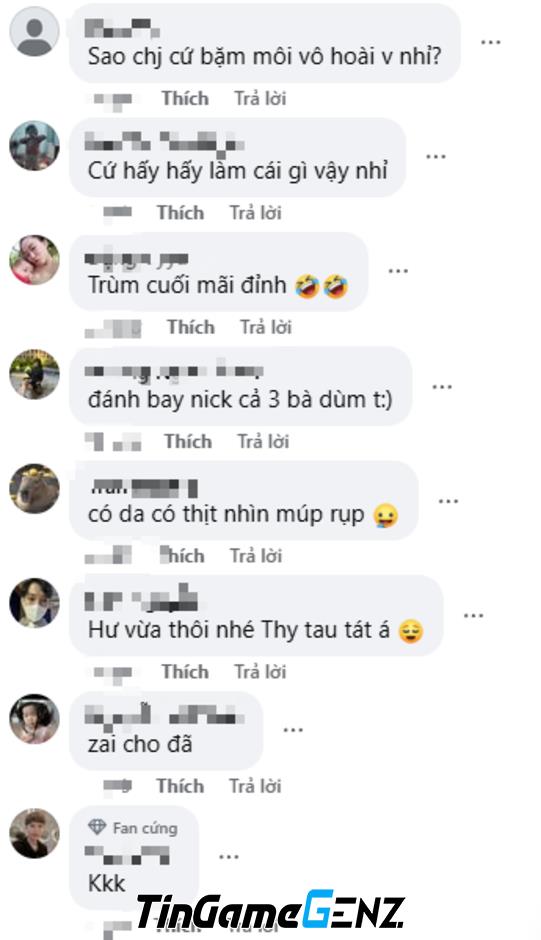
Task: Open capybara avatar beside 'có da có thịt'
Action: click(34, 489)
